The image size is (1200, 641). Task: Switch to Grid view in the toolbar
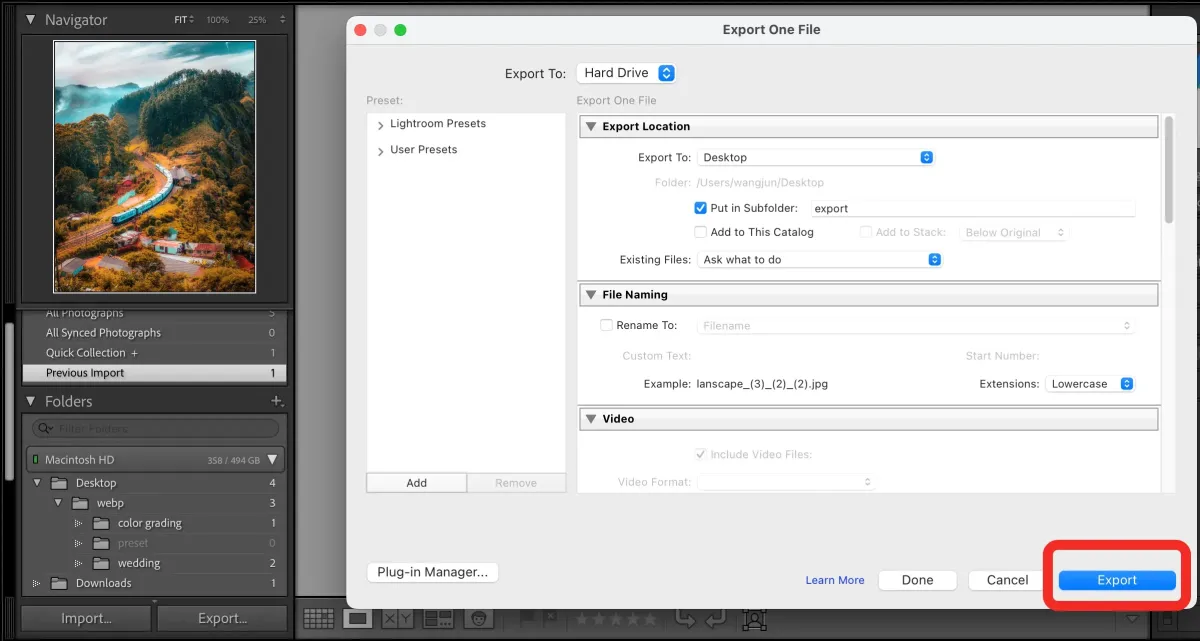click(x=318, y=618)
